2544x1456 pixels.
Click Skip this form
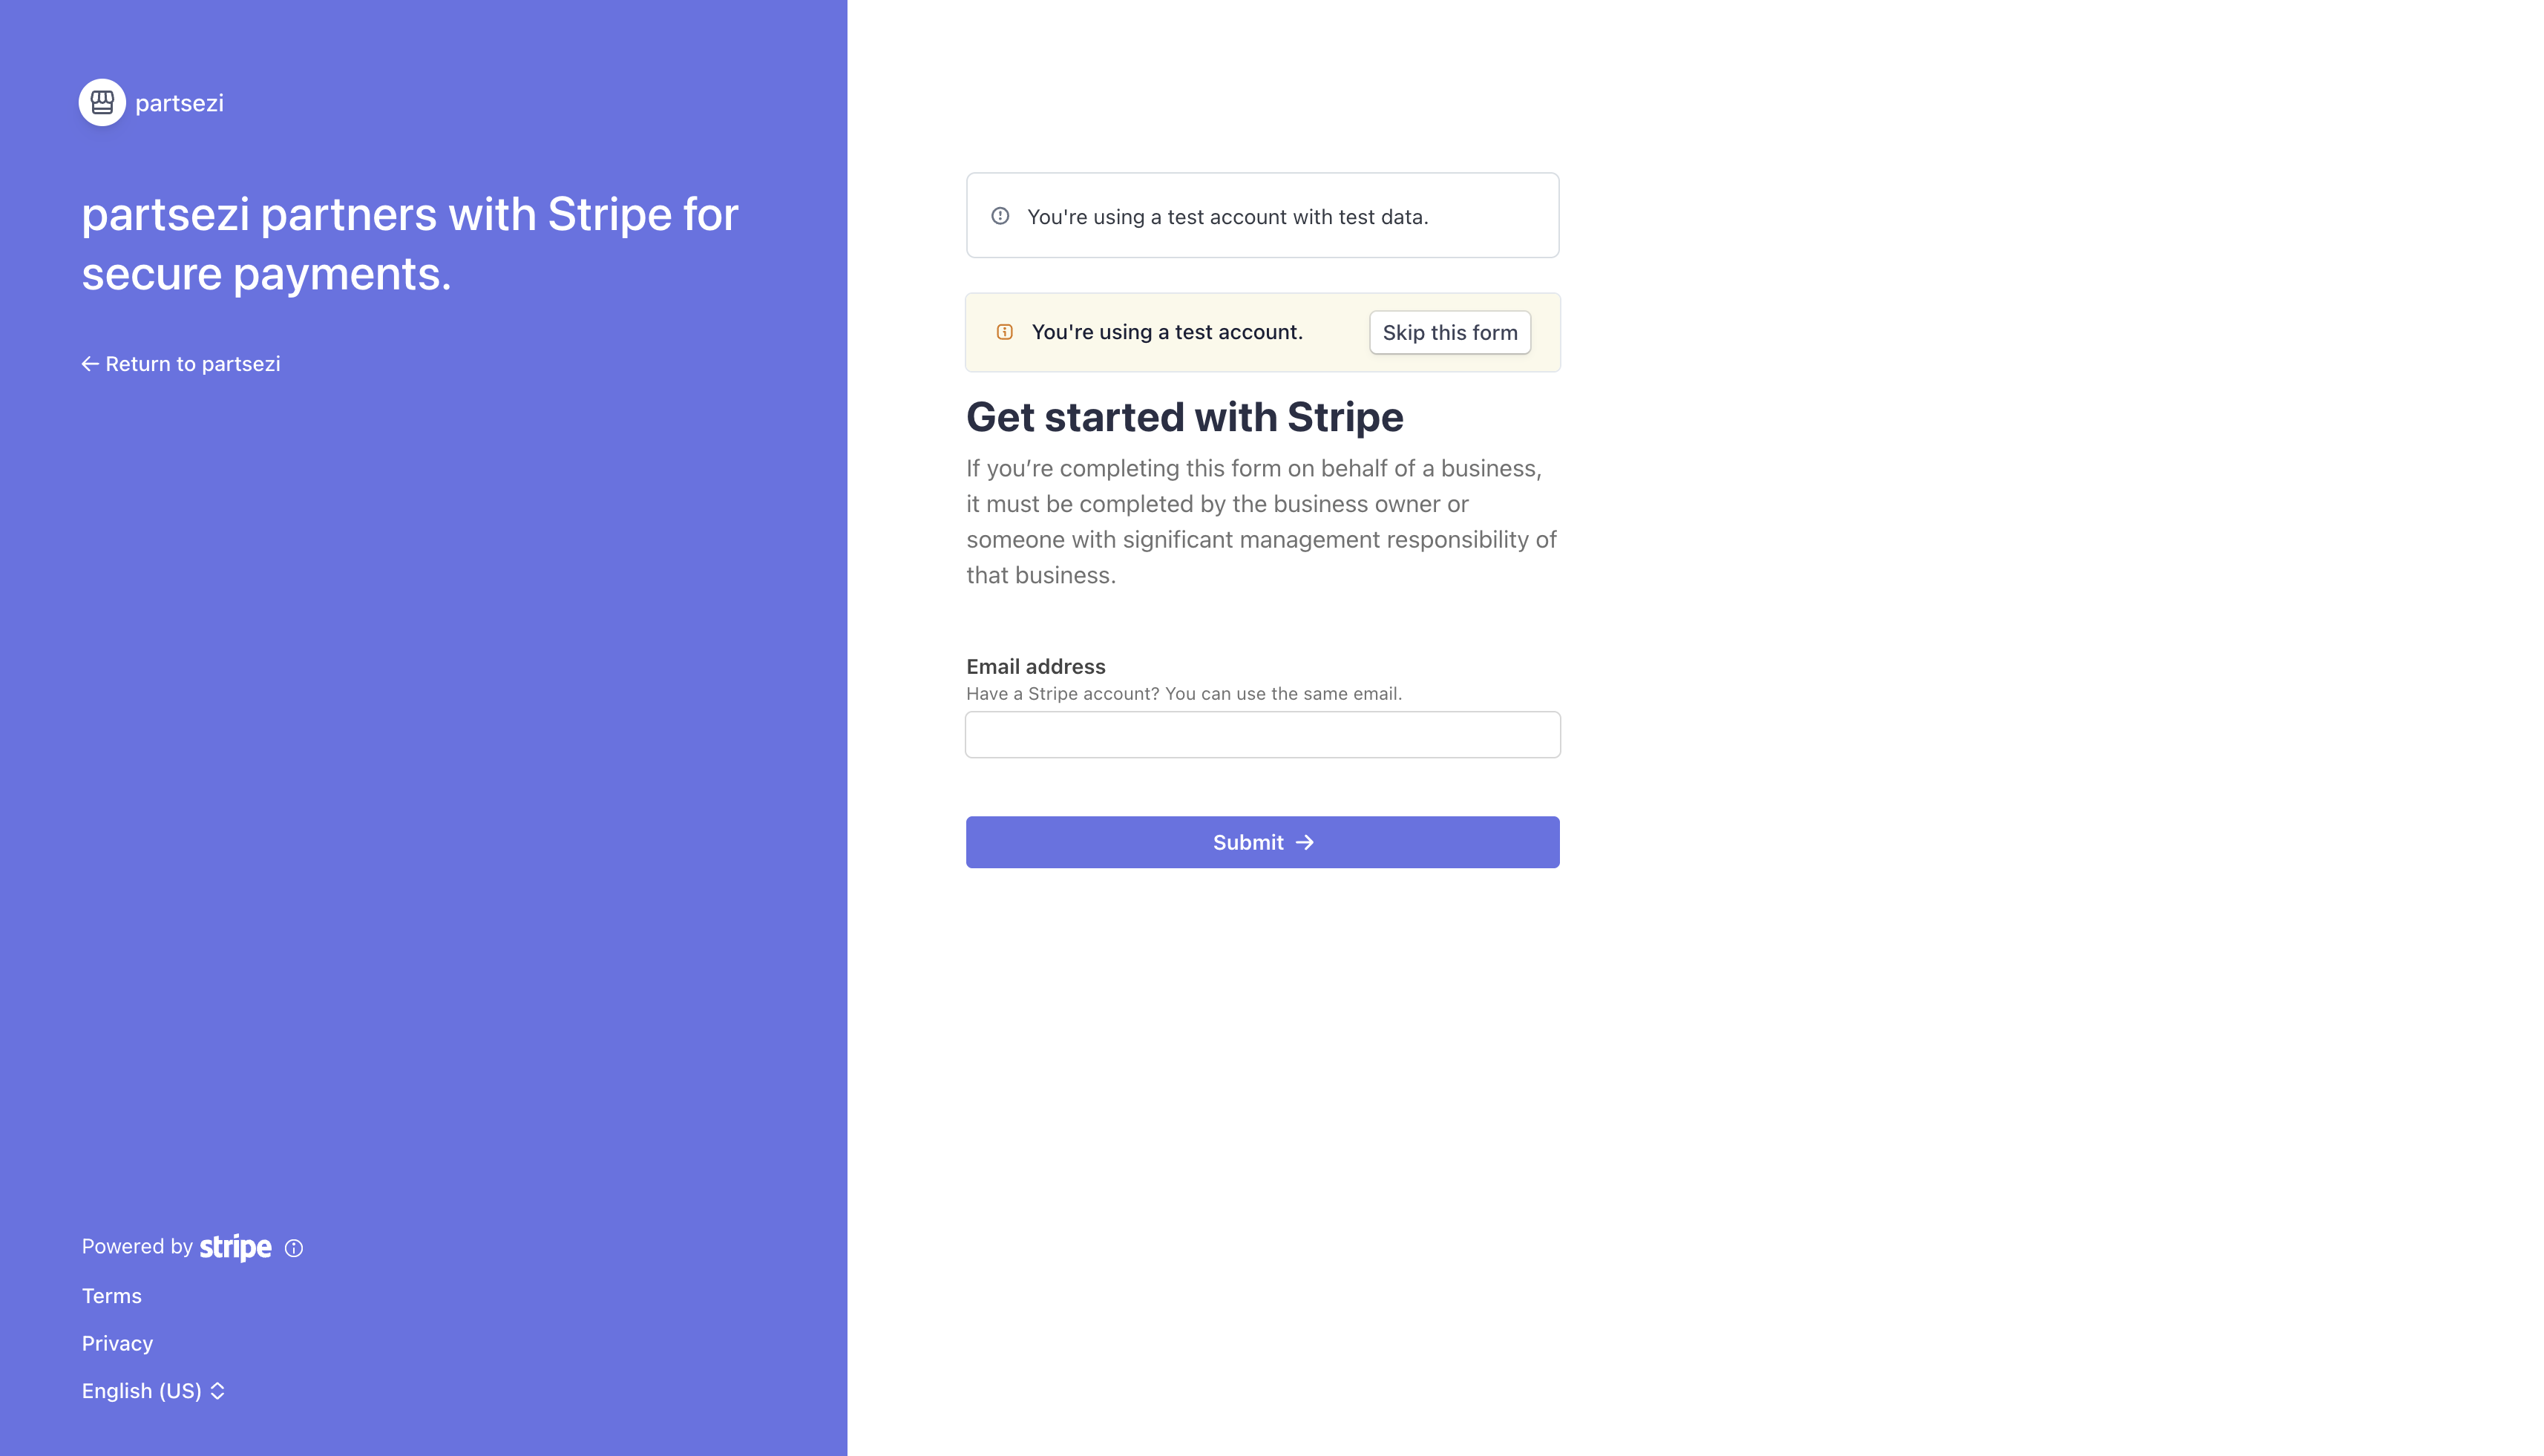tap(1449, 331)
